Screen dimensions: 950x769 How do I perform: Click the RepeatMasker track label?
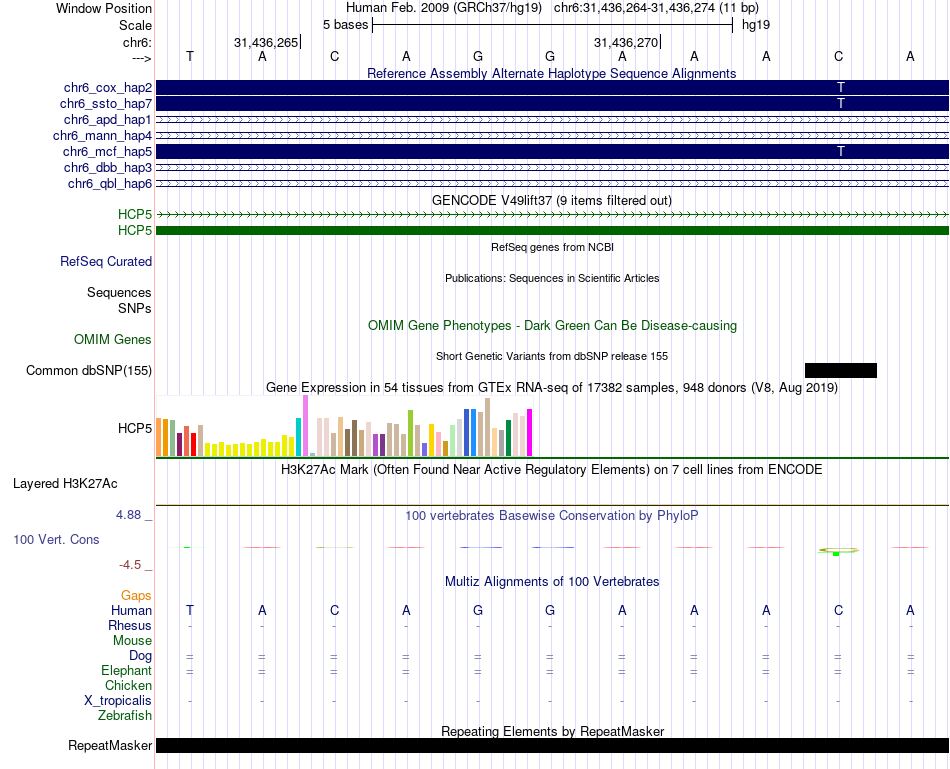click(x=110, y=745)
